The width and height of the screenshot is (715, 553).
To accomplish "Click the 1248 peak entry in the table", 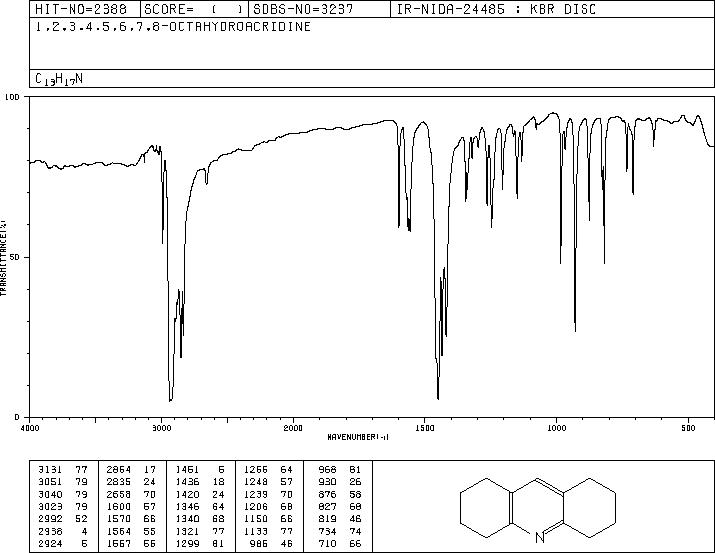I will (268, 481).
